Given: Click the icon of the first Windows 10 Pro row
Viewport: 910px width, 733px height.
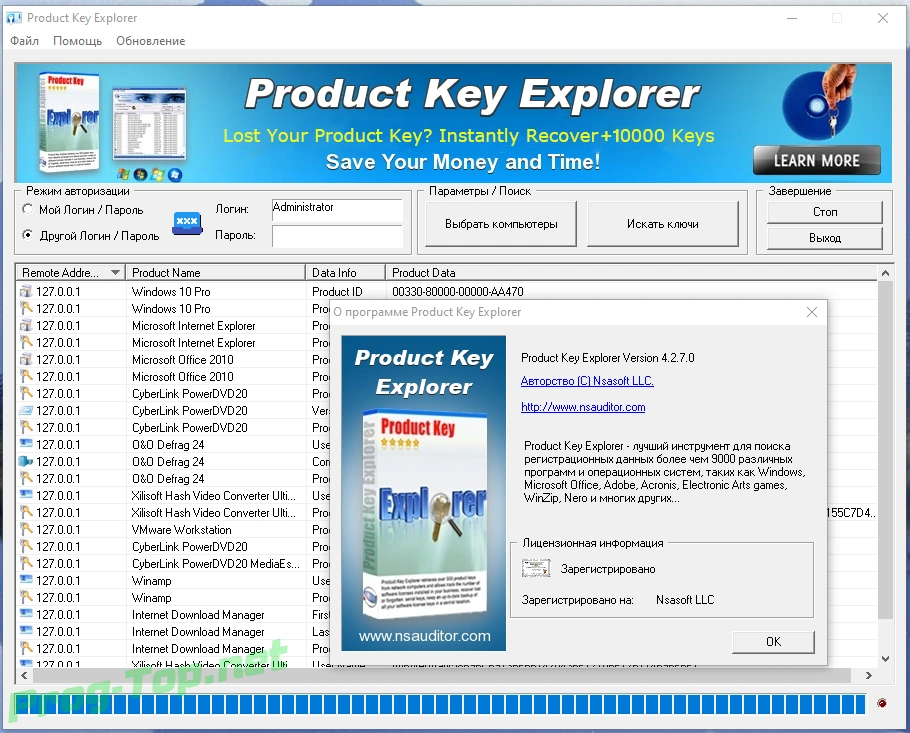Looking at the screenshot, I should 26,291.
